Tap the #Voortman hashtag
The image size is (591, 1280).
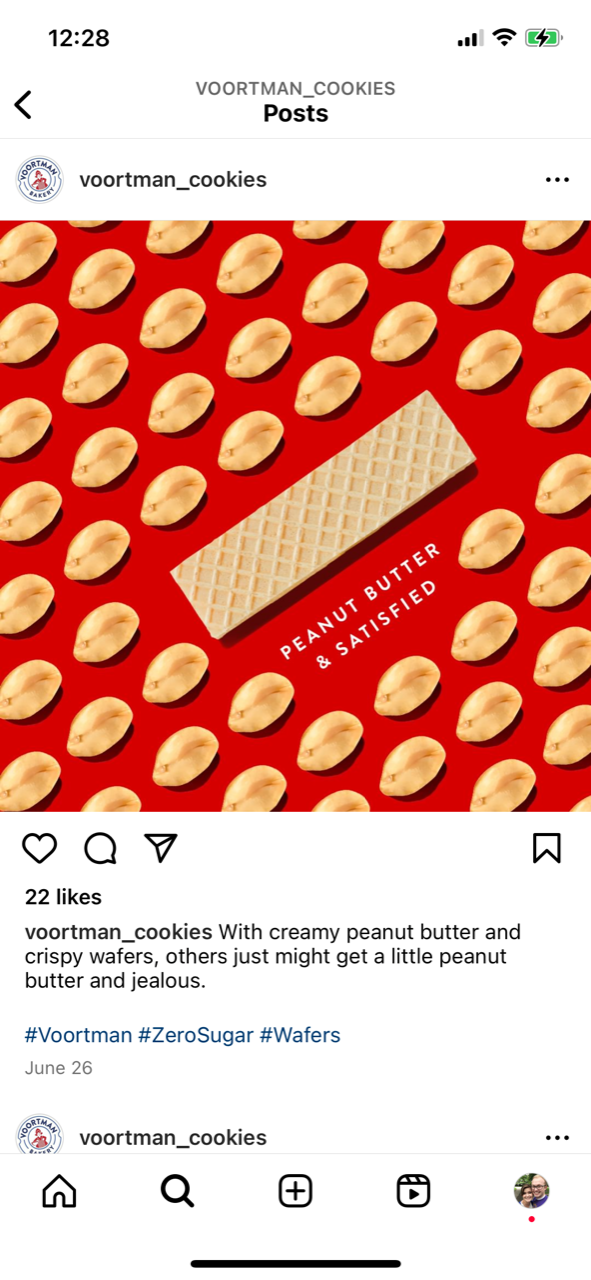tap(78, 1035)
